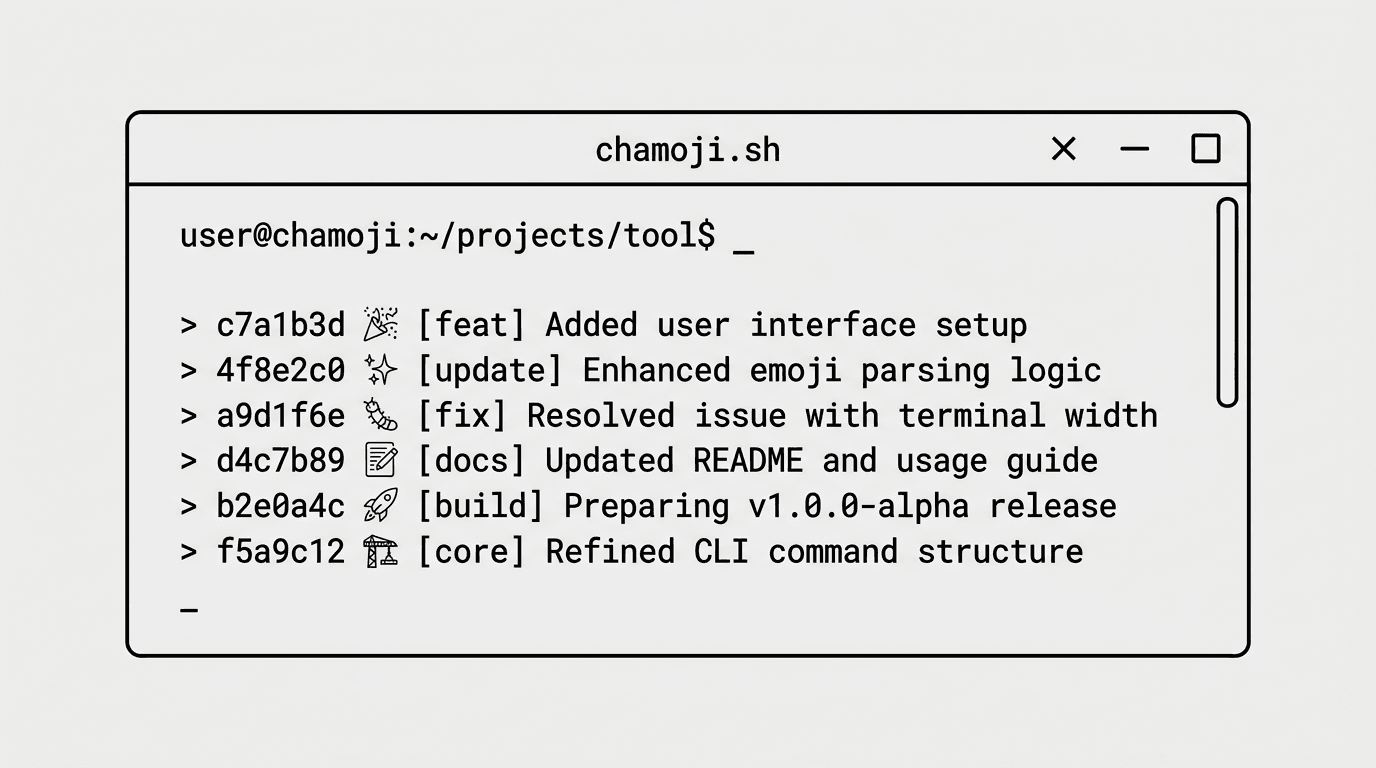The height and width of the screenshot is (768, 1376).
Task: Click the rocket emoji on the build commit
Action: [x=380, y=506]
